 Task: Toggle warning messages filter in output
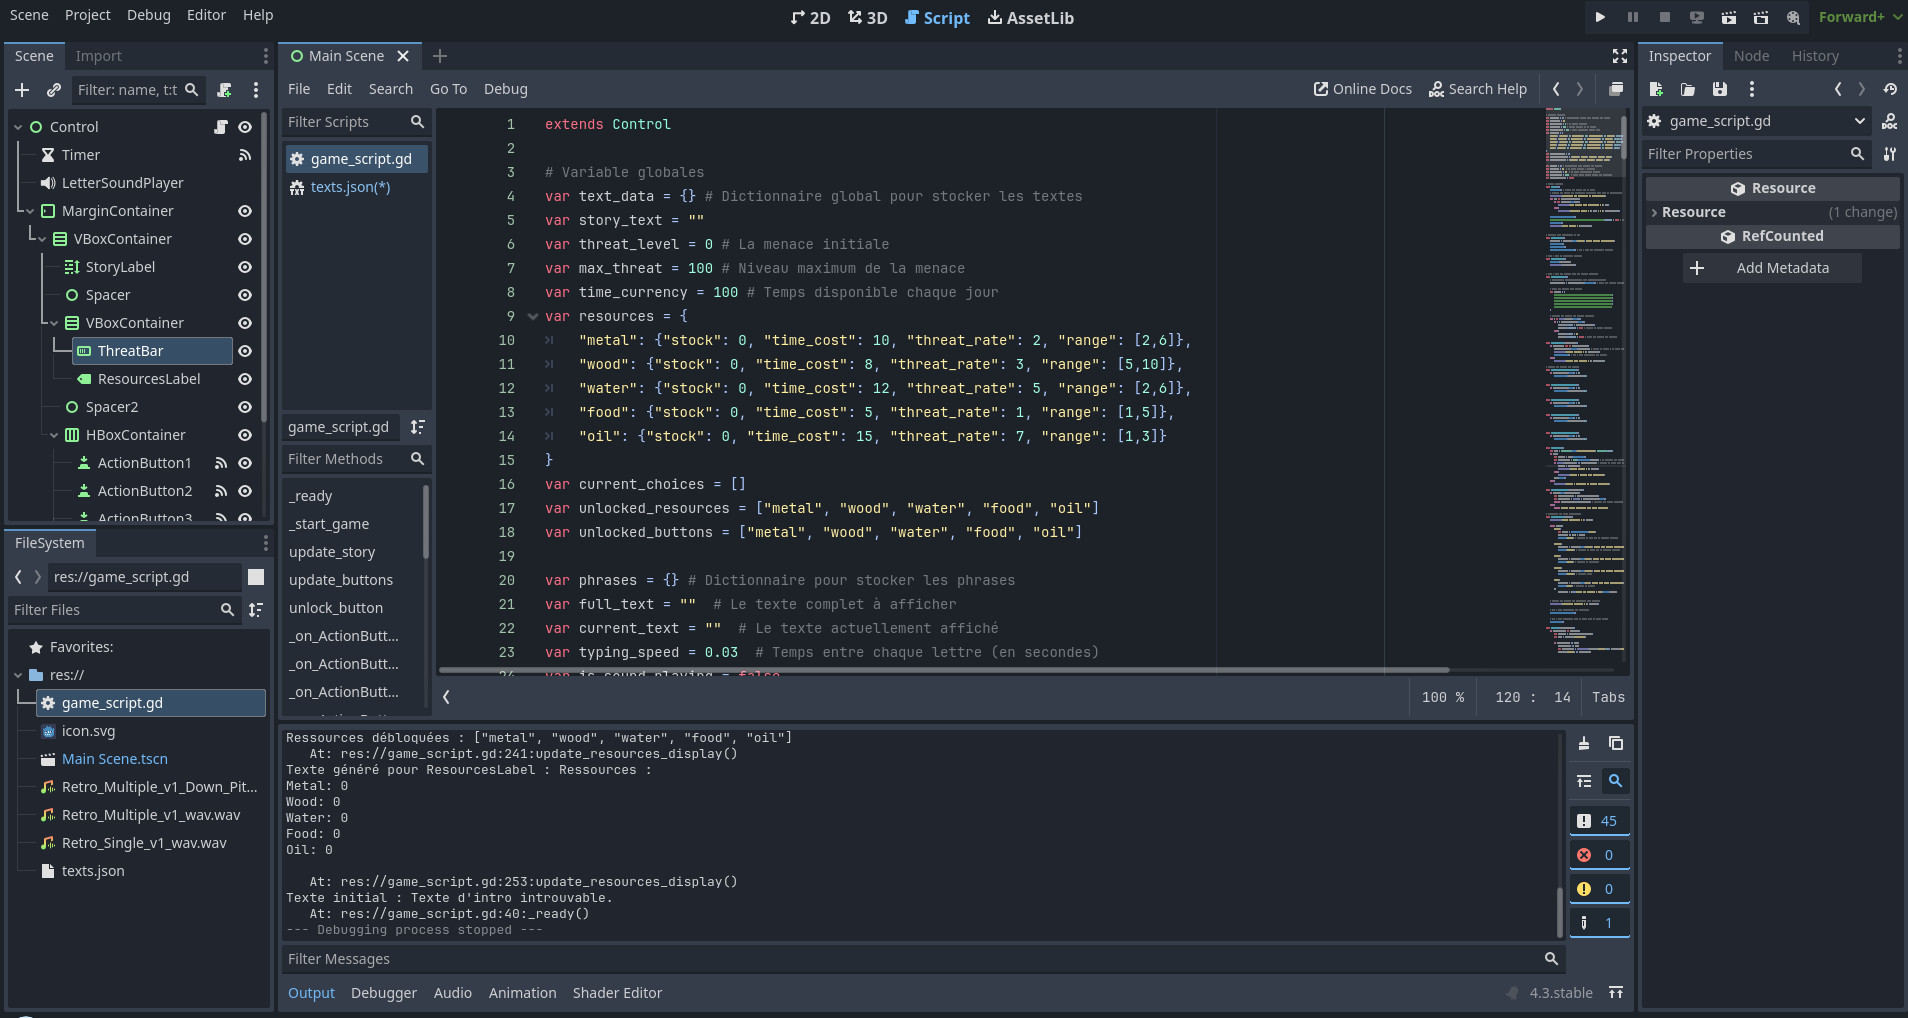click(x=1600, y=889)
